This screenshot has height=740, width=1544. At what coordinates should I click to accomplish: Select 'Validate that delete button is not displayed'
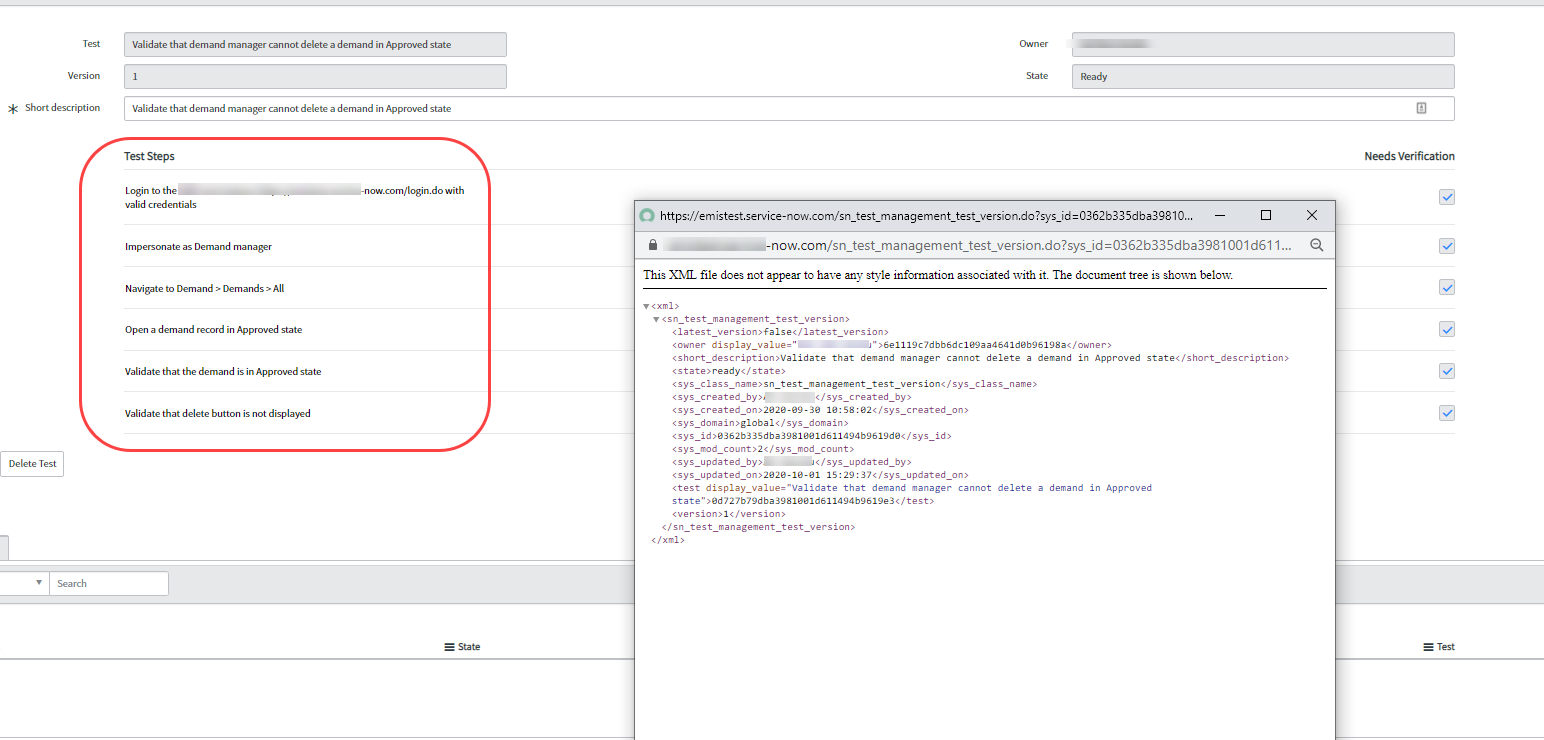pyautogui.click(x=217, y=413)
